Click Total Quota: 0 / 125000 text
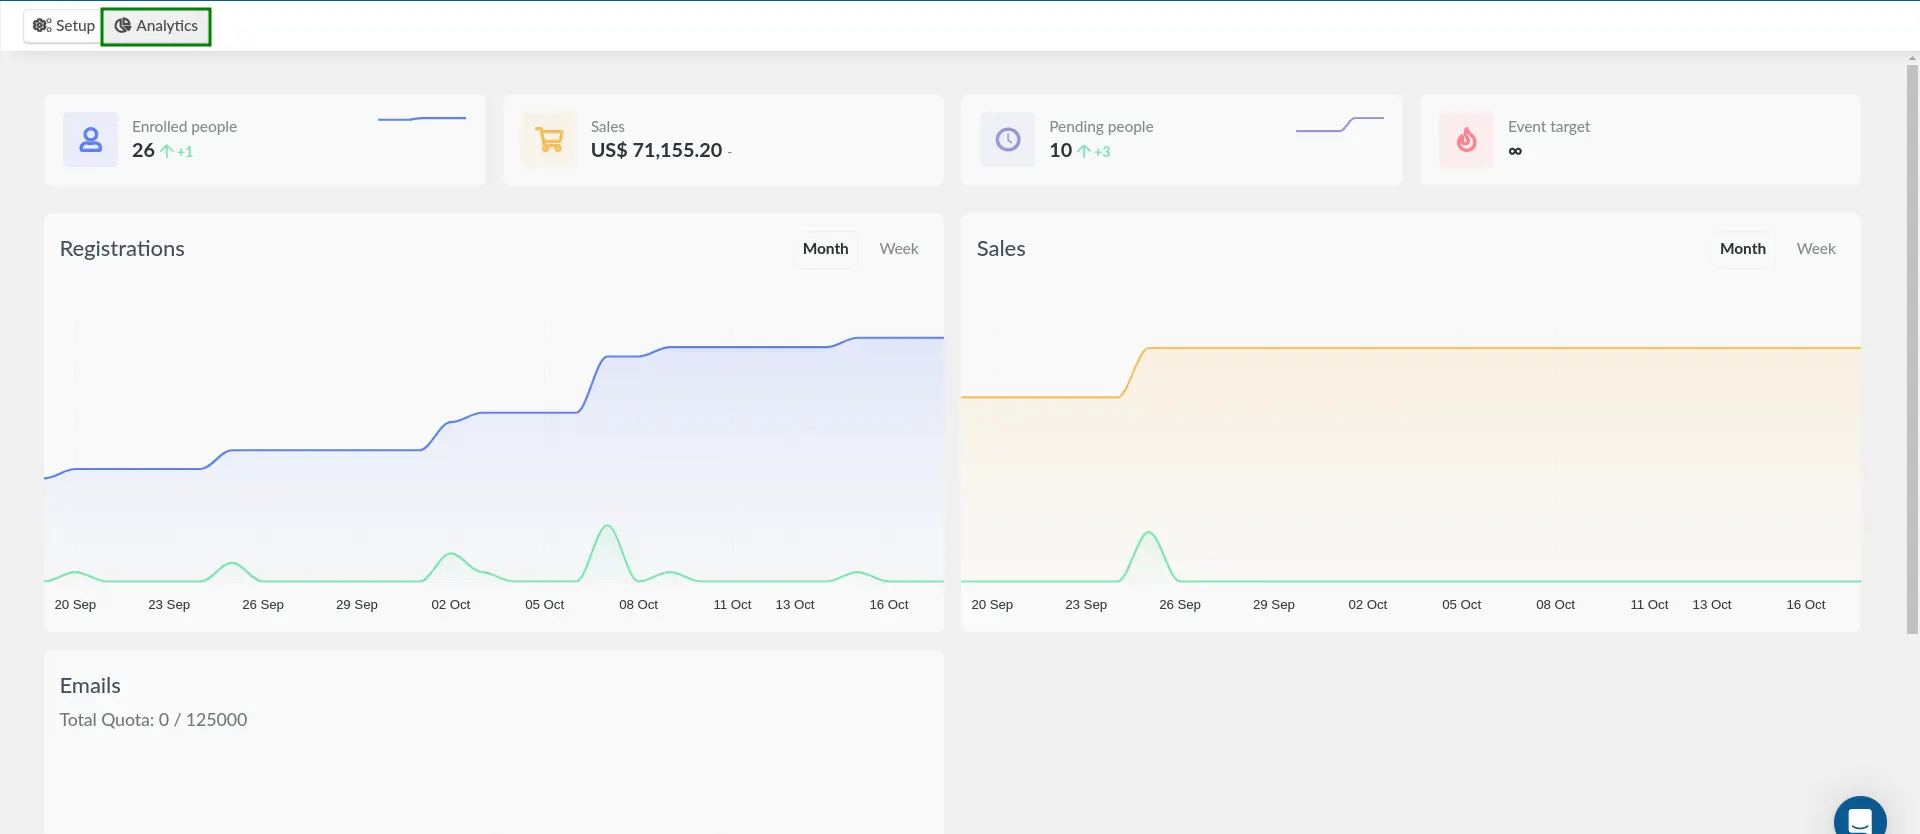Viewport: 1920px width, 834px height. coord(153,720)
